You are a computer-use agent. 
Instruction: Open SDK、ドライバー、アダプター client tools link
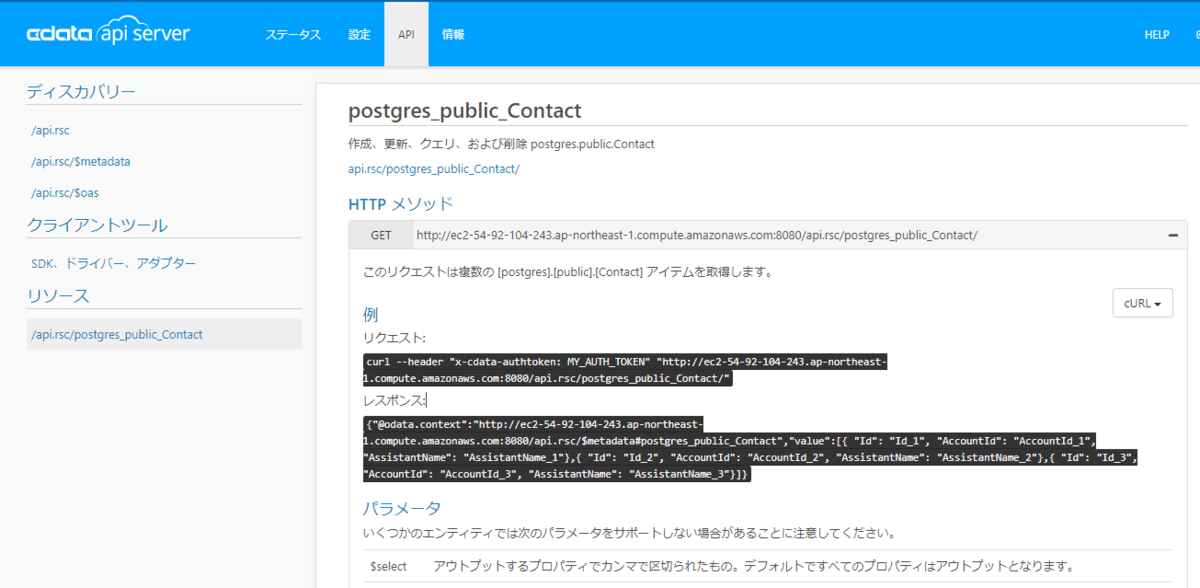tap(114, 264)
